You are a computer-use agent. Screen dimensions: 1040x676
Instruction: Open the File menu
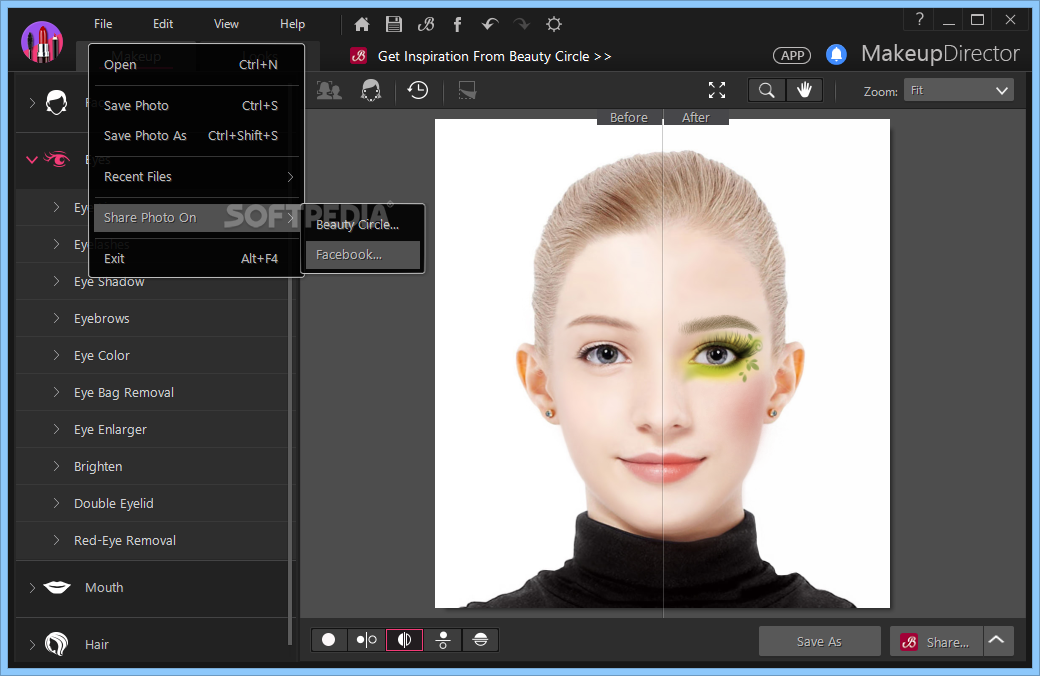tap(103, 24)
